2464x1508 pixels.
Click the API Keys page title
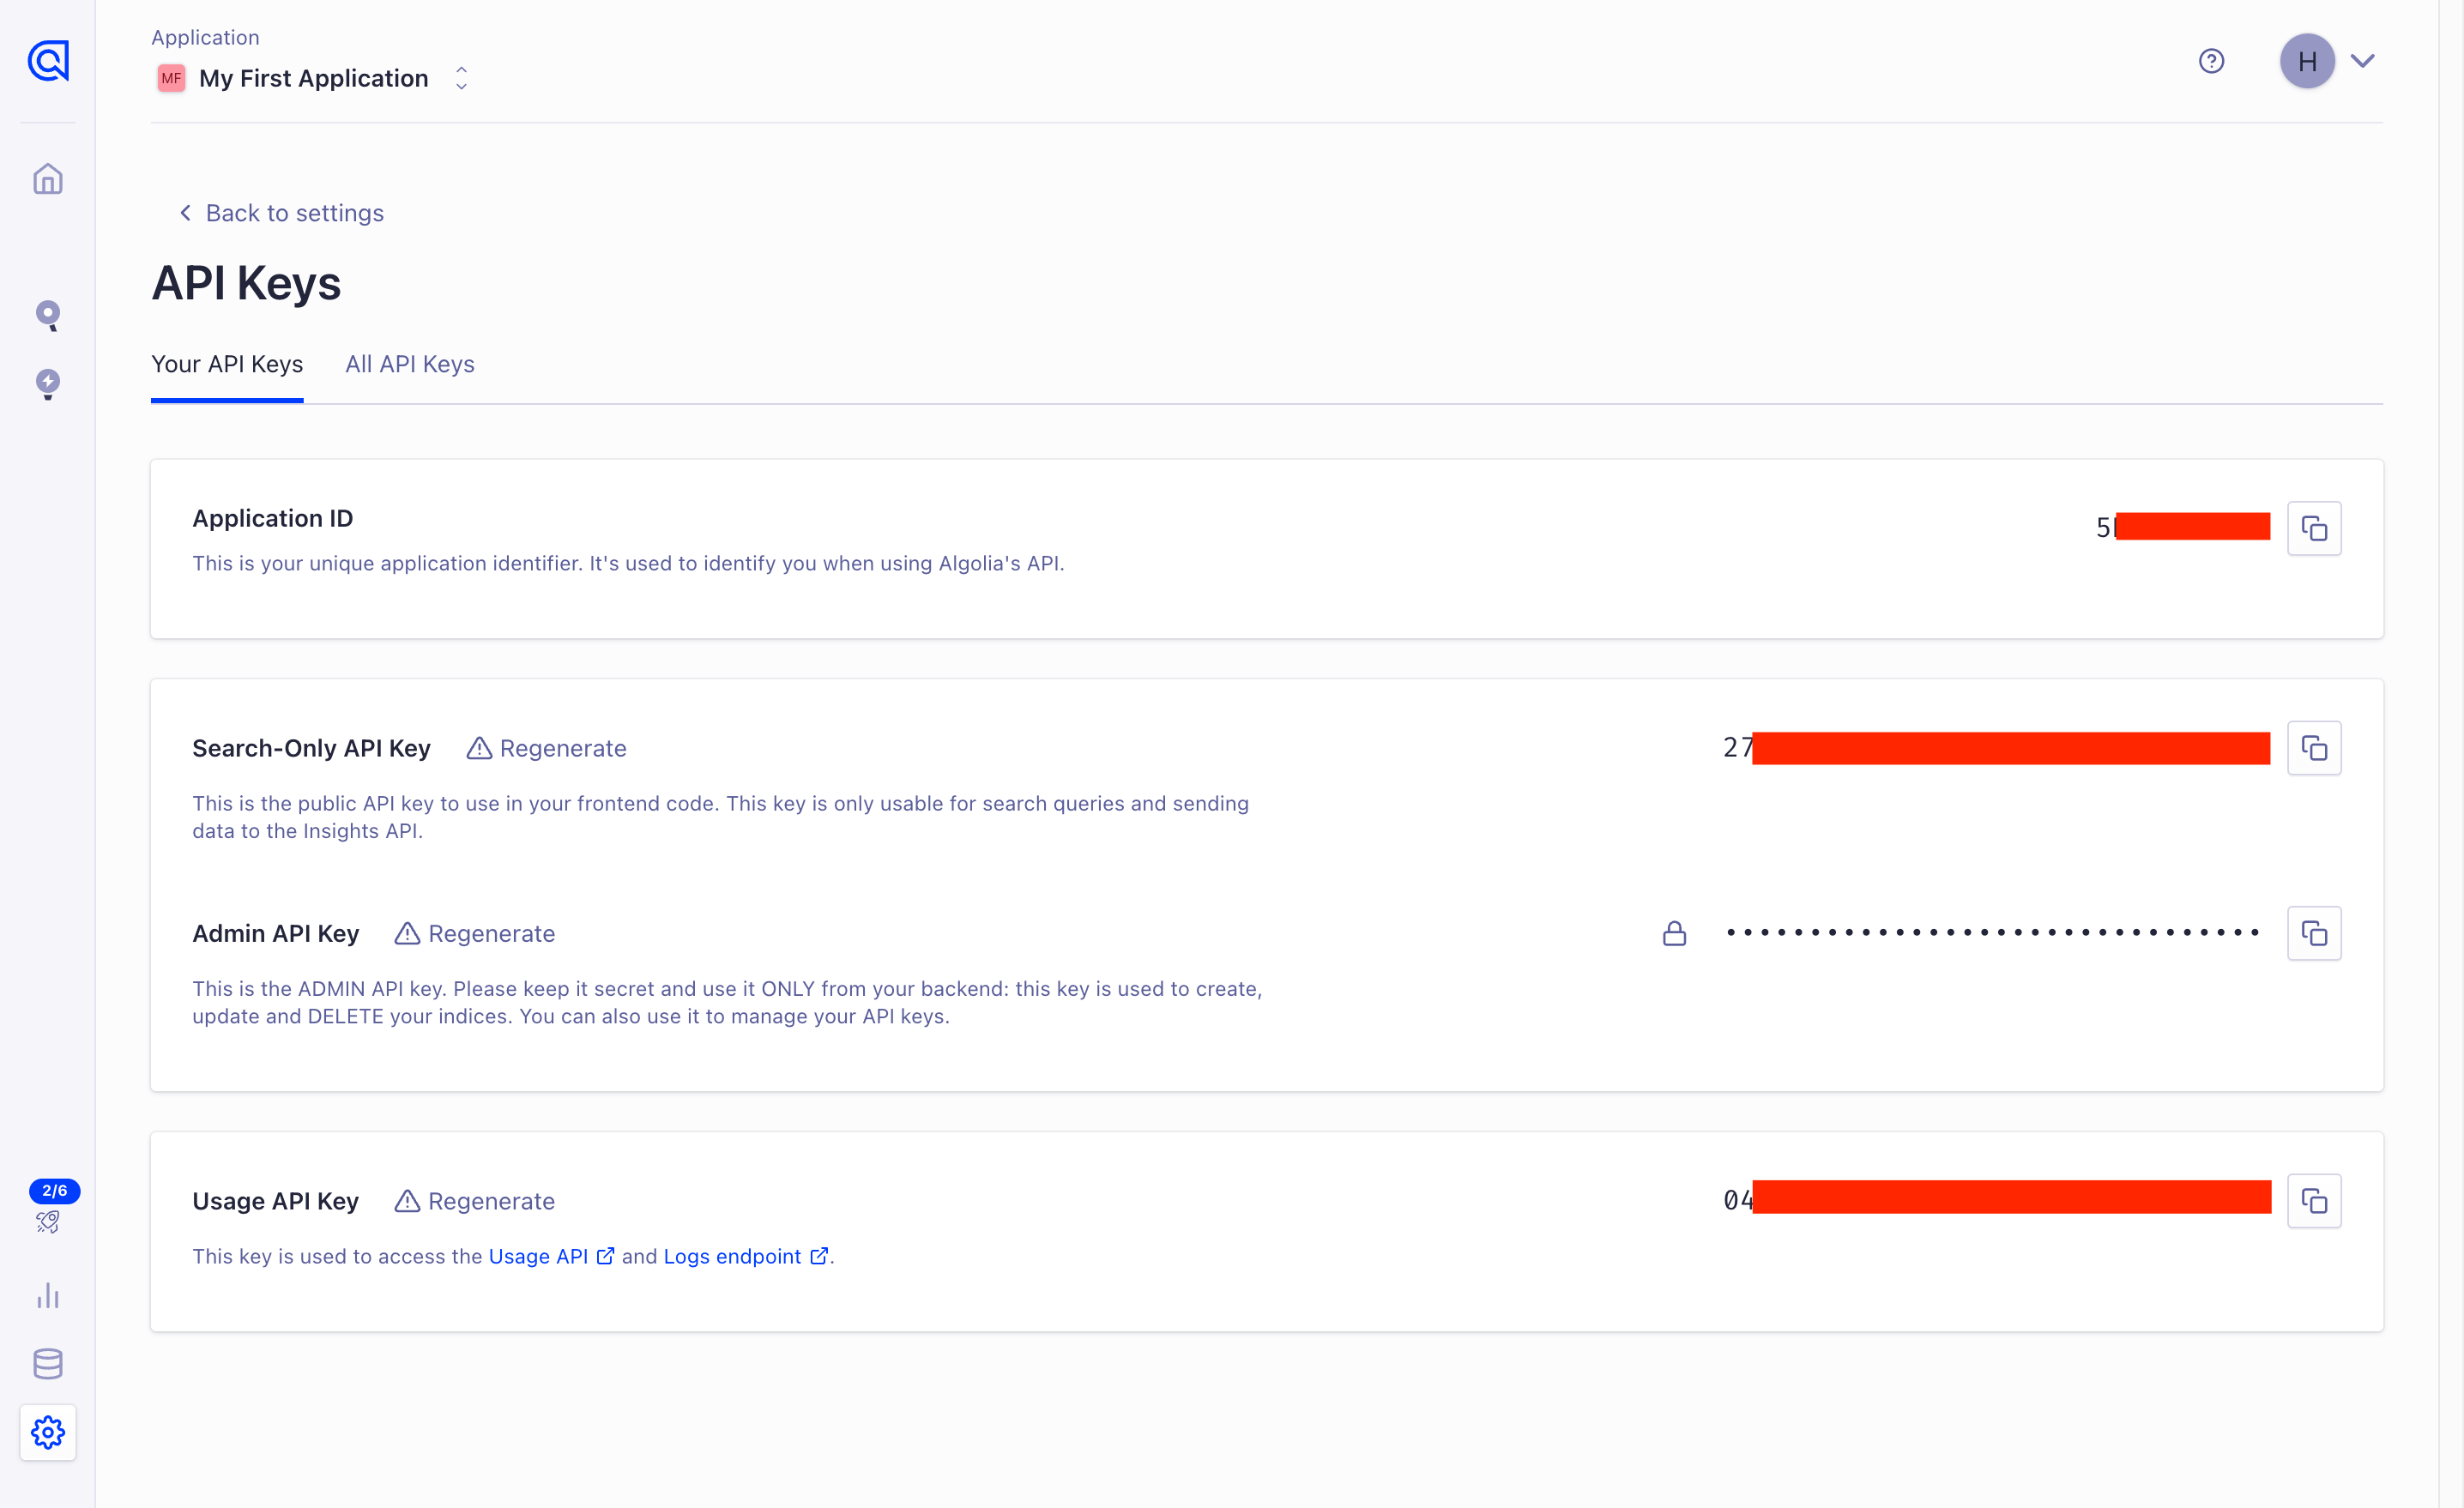[x=246, y=283]
